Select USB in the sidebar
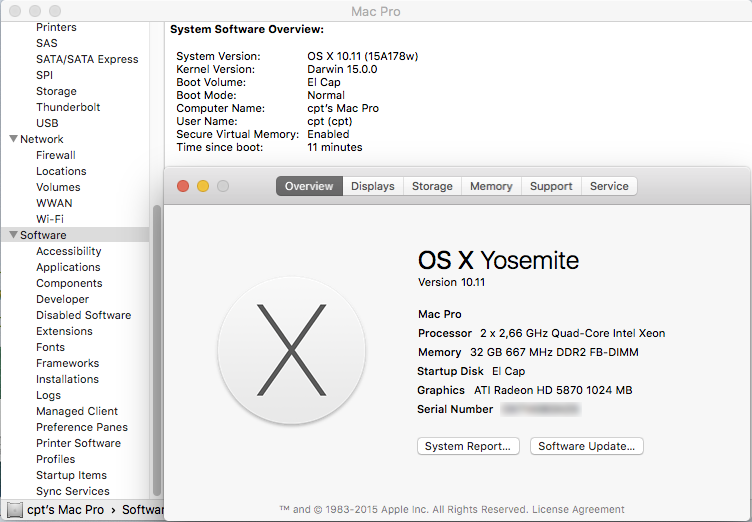The image size is (752, 522). point(47,123)
